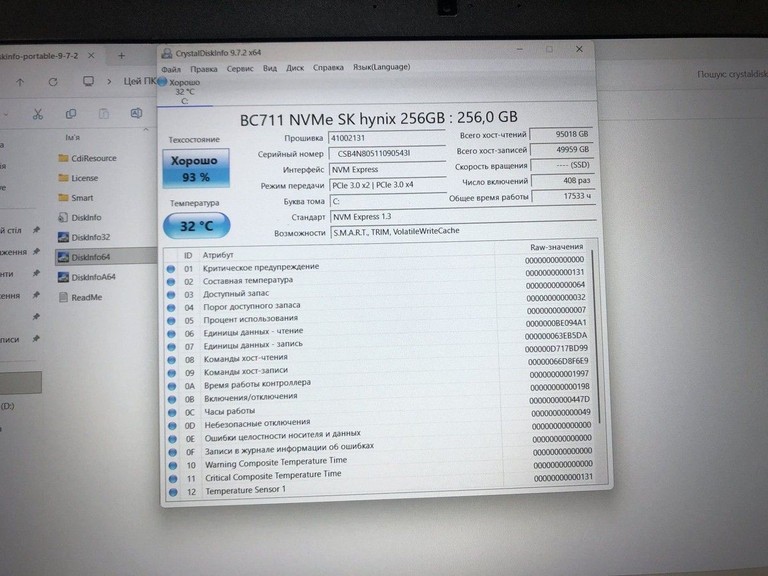Click the Rename icon in Explorer toolbar
The image size is (768, 576).
coord(136,113)
